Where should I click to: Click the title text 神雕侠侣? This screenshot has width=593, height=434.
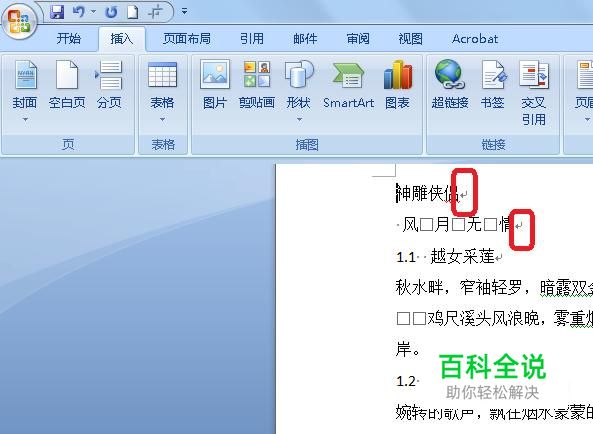tap(427, 194)
